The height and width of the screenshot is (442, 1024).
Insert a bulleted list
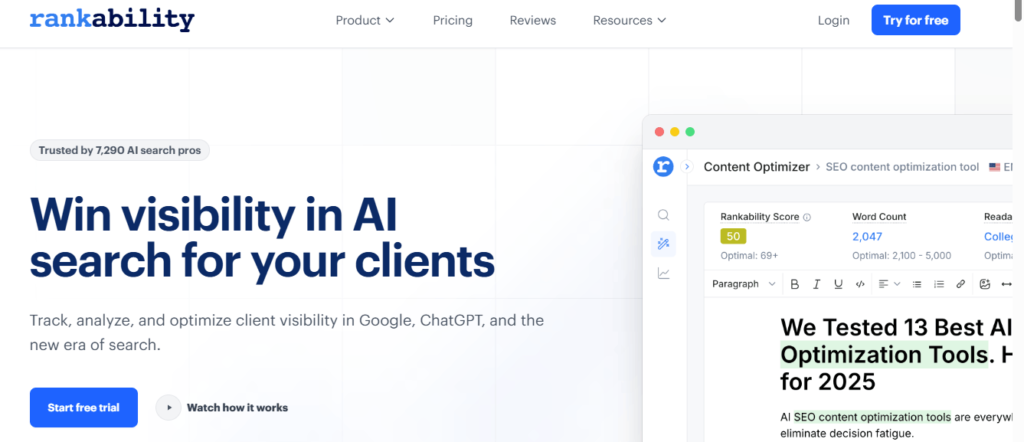[917, 284]
